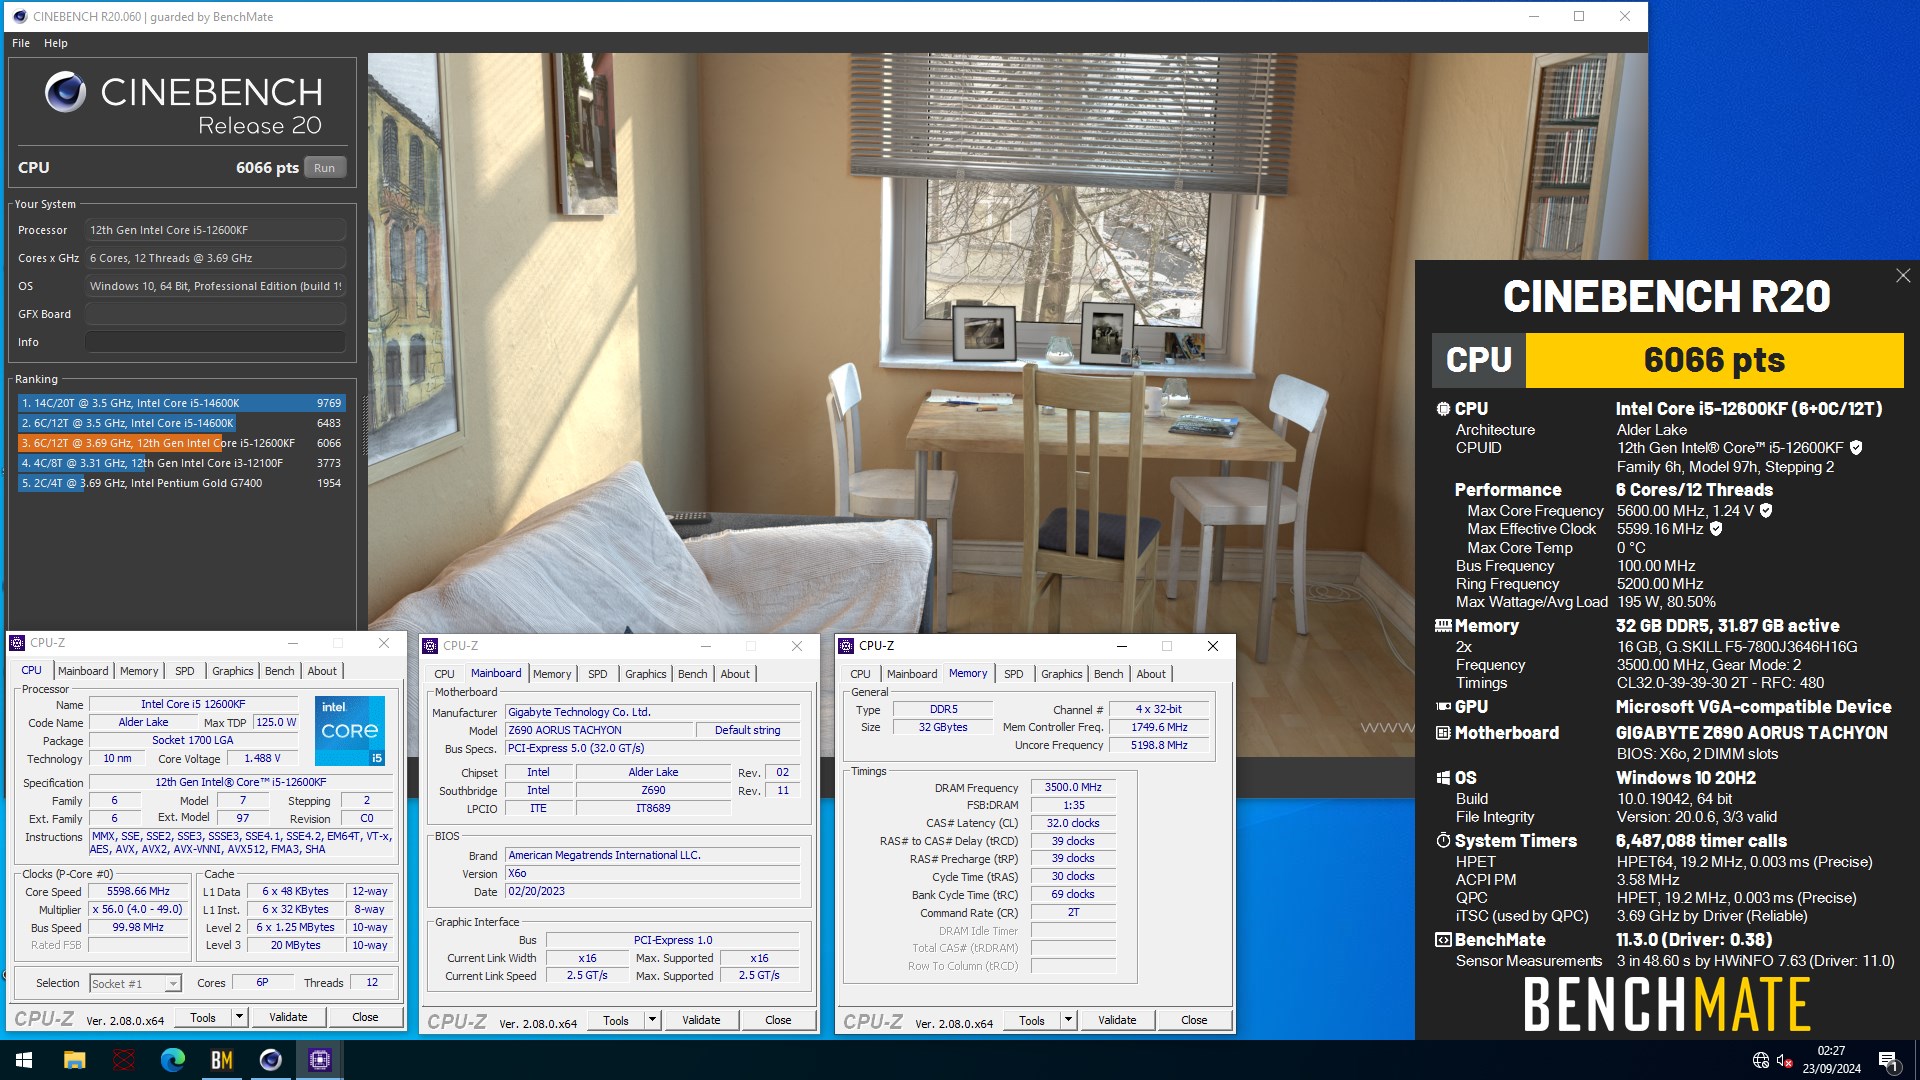Open CPU tab in the Mainboard CPU-Z window

click(445, 674)
